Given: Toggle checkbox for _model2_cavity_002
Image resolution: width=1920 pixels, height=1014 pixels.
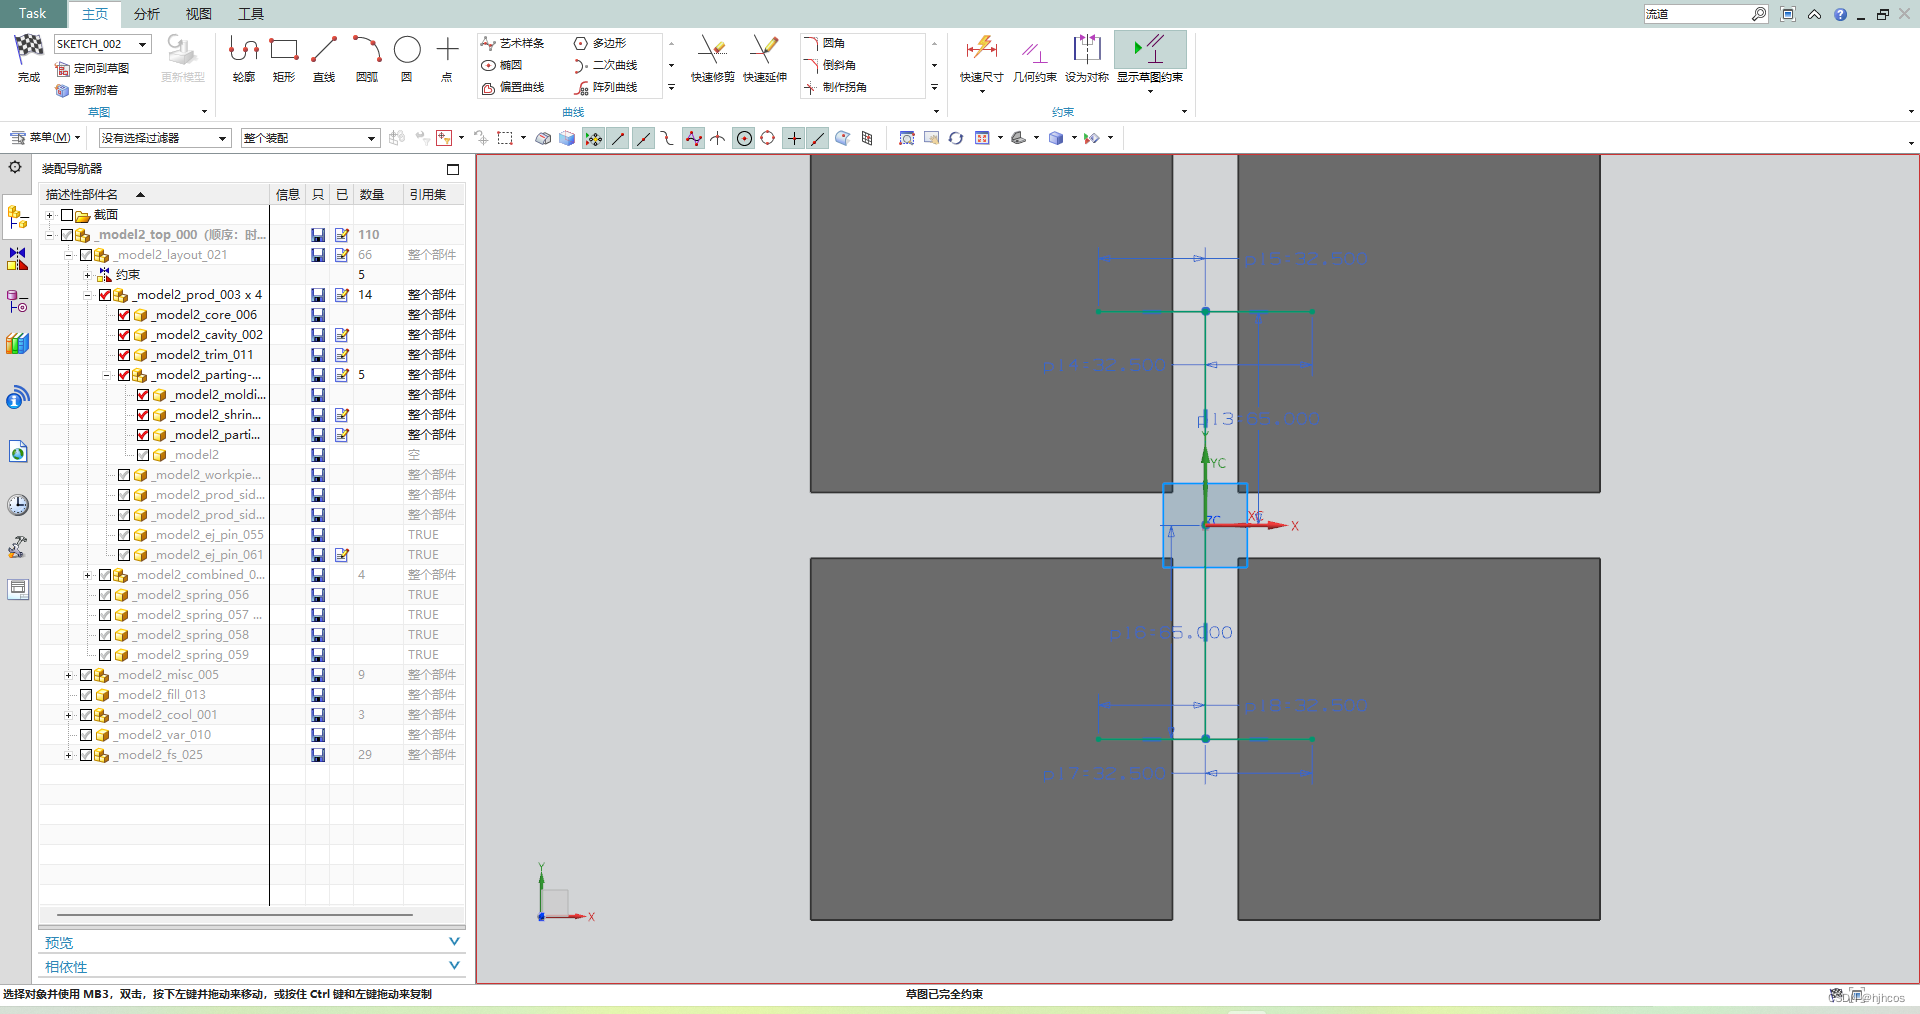Looking at the screenshot, I should (x=124, y=335).
